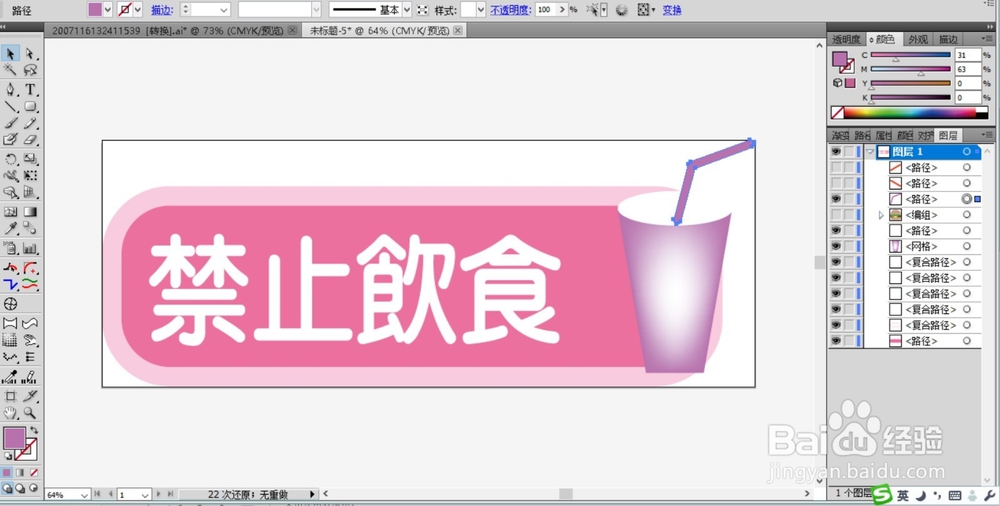Select the Type tool

tap(30, 89)
